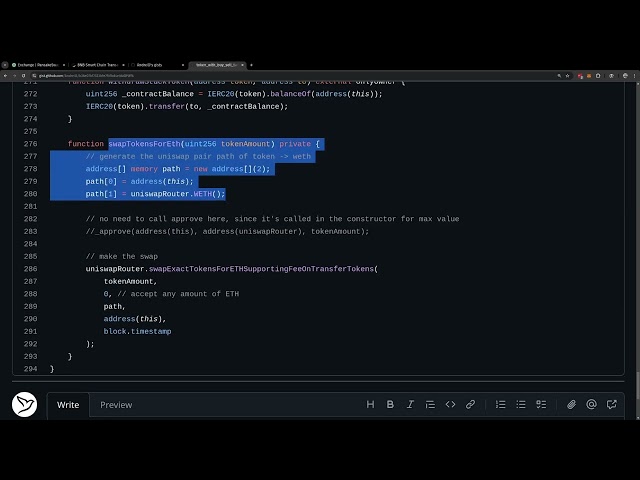This screenshot has width=640, height=480.
Task: Open the browser extensions puzzle menu
Action: click(598, 76)
